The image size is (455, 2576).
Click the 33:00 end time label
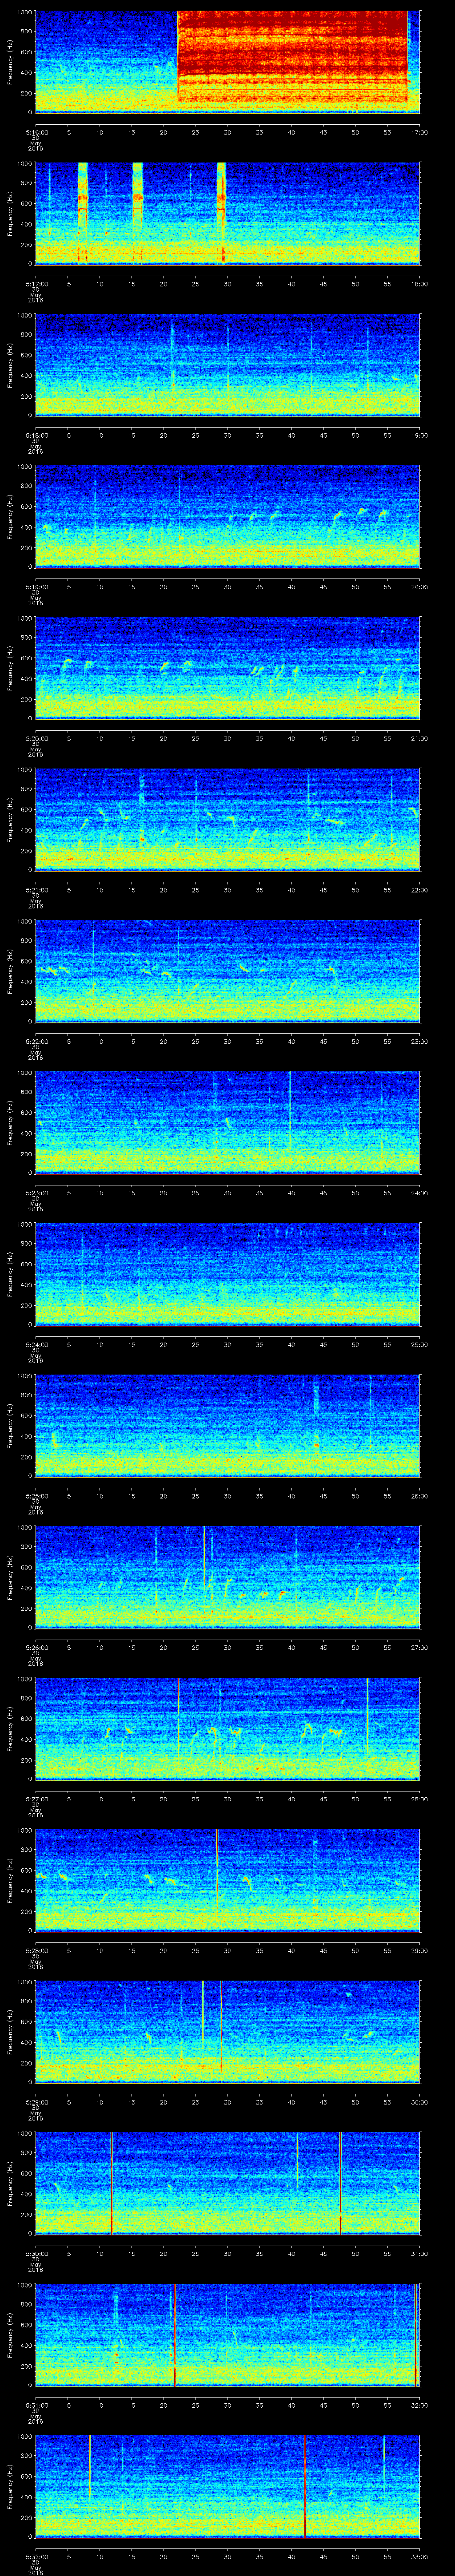(419, 2556)
